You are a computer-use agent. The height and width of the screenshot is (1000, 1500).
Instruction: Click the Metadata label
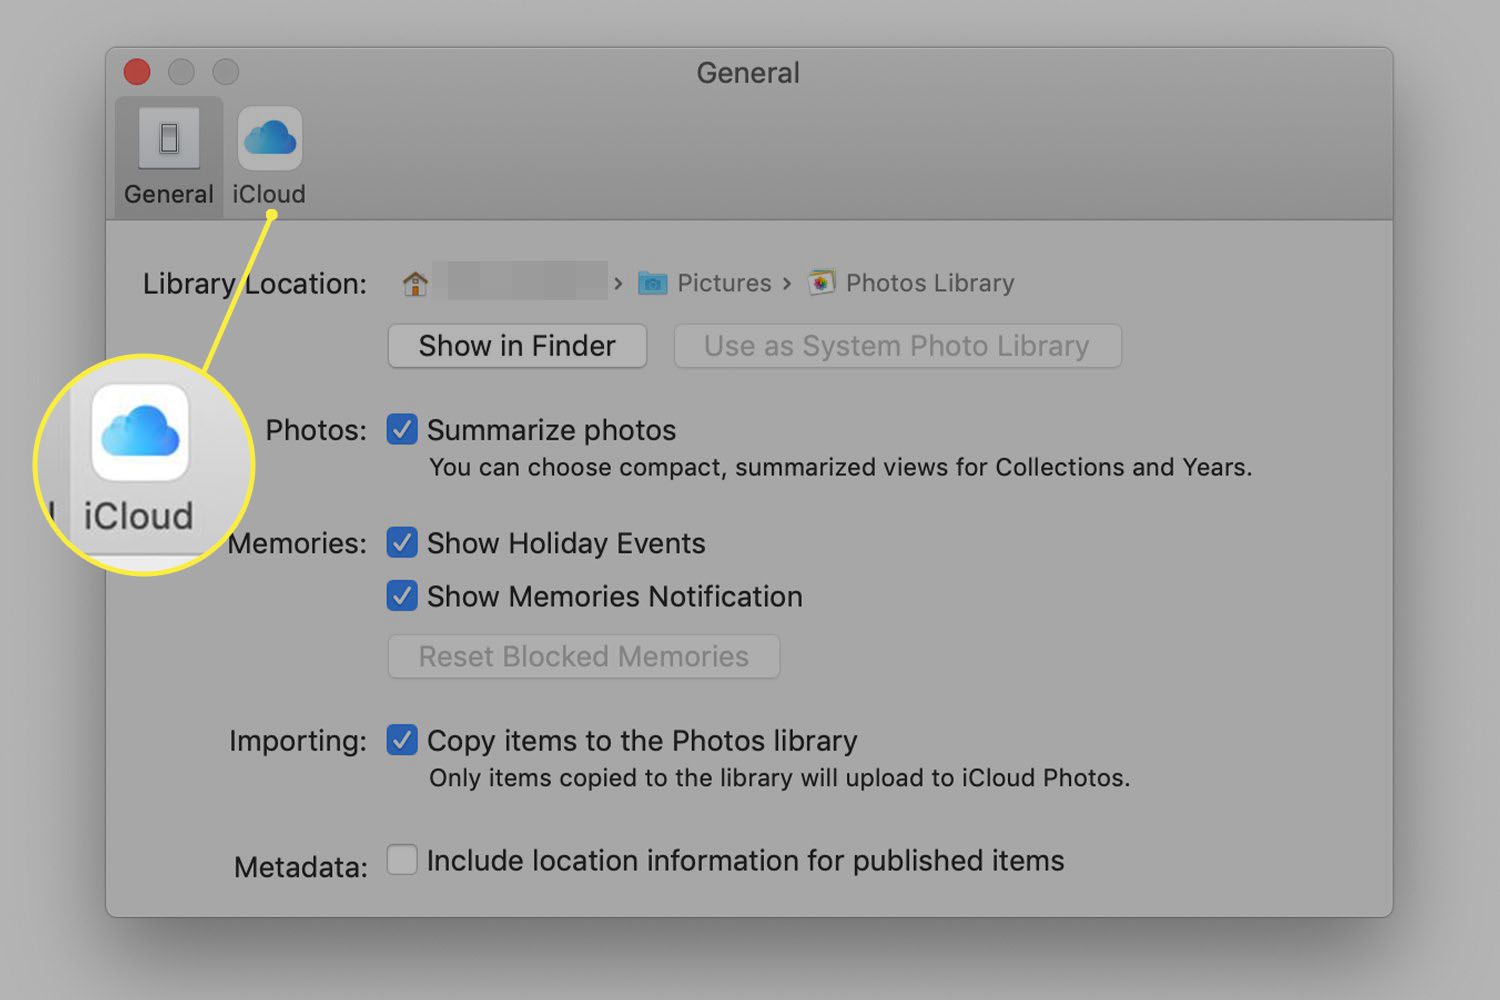(x=301, y=867)
